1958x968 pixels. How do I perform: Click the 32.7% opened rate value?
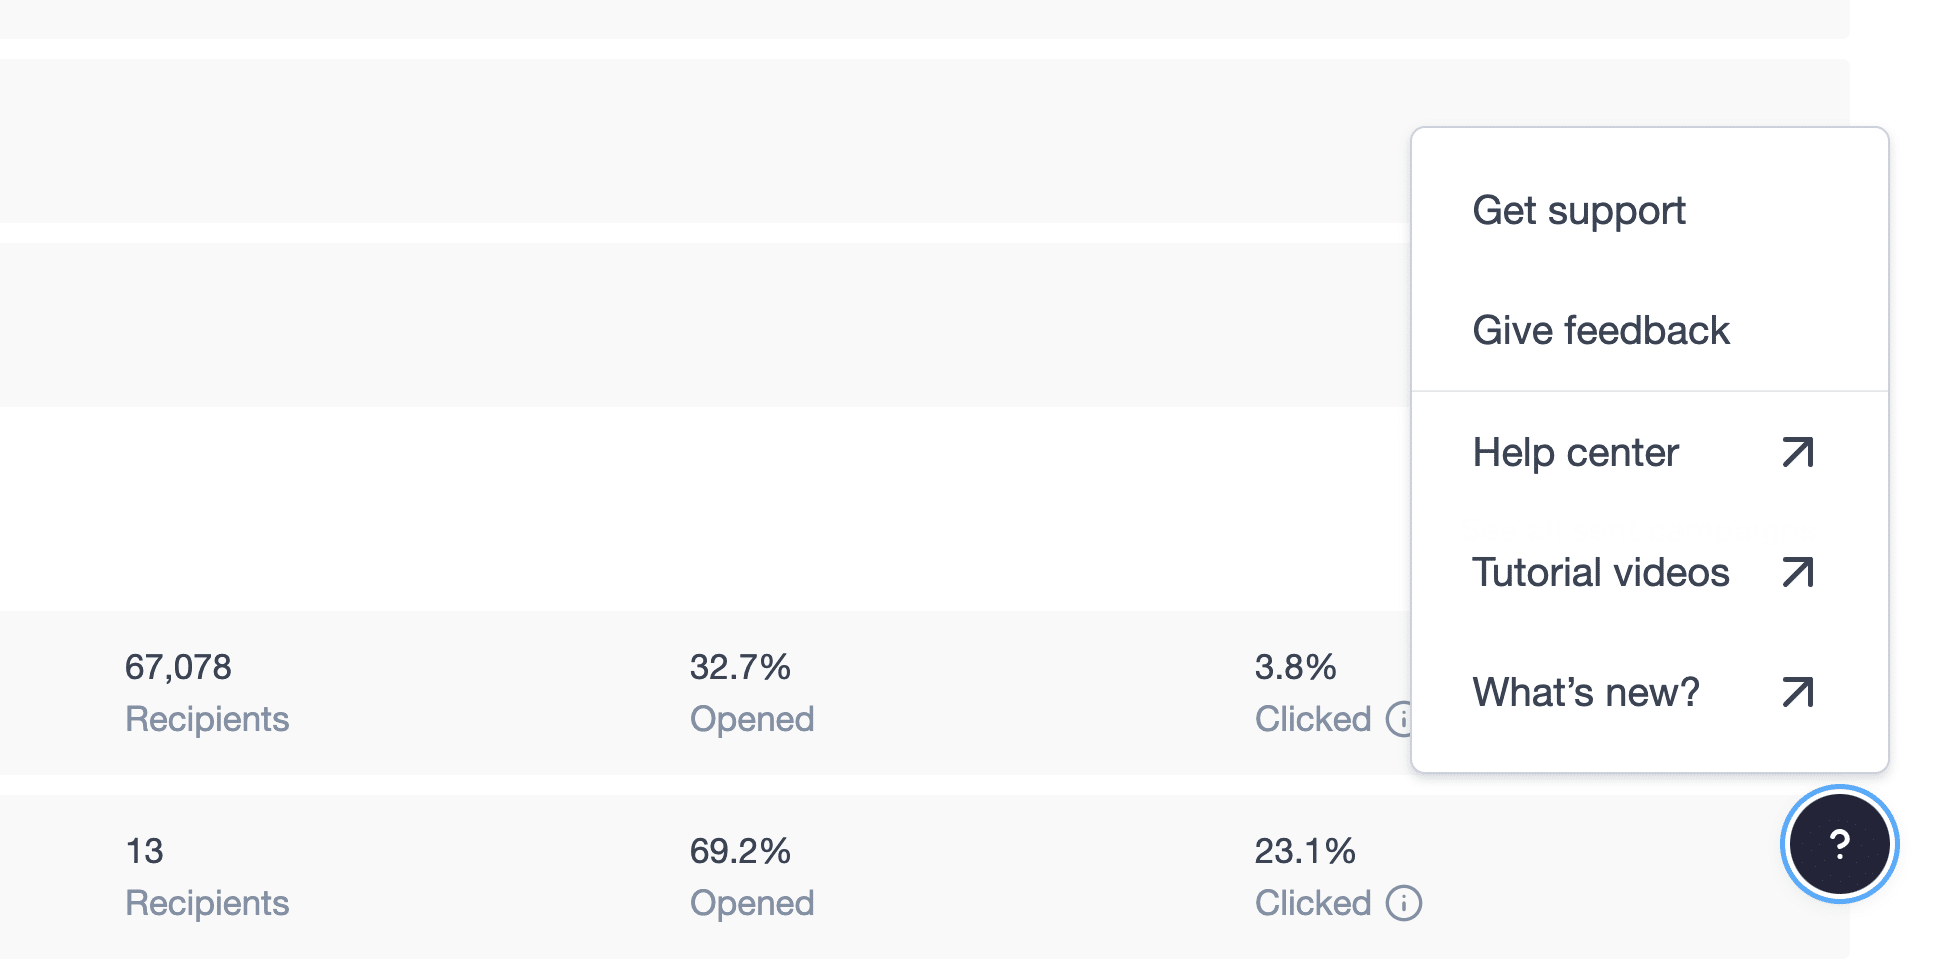(x=740, y=667)
